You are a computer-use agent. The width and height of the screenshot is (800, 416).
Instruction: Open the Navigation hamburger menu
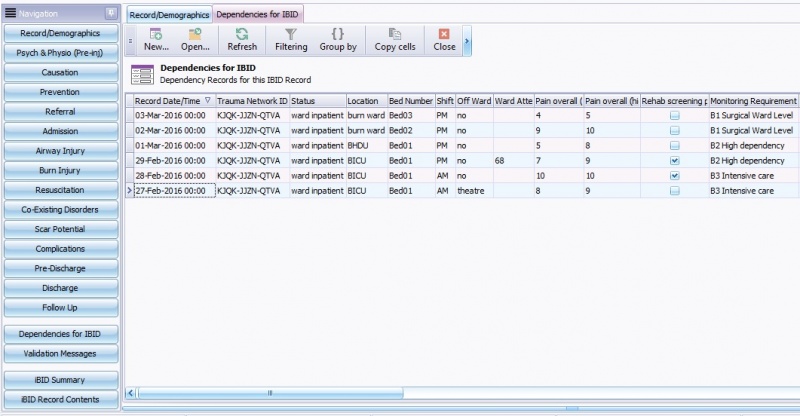coord(10,12)
